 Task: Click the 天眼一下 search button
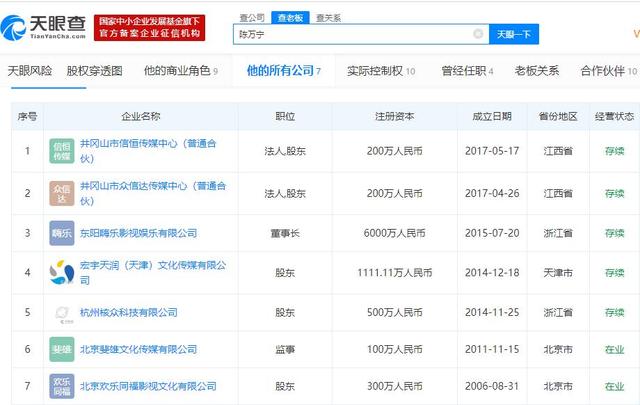(x=514, y=34)
